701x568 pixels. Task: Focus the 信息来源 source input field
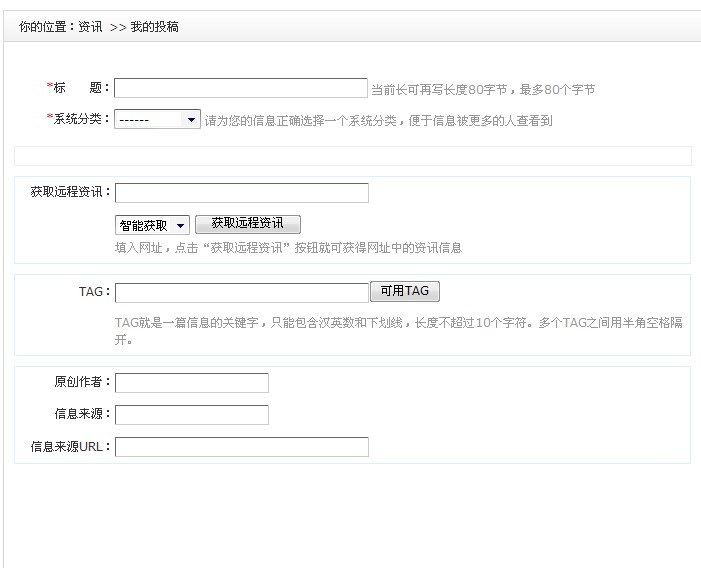coord(192,415)
